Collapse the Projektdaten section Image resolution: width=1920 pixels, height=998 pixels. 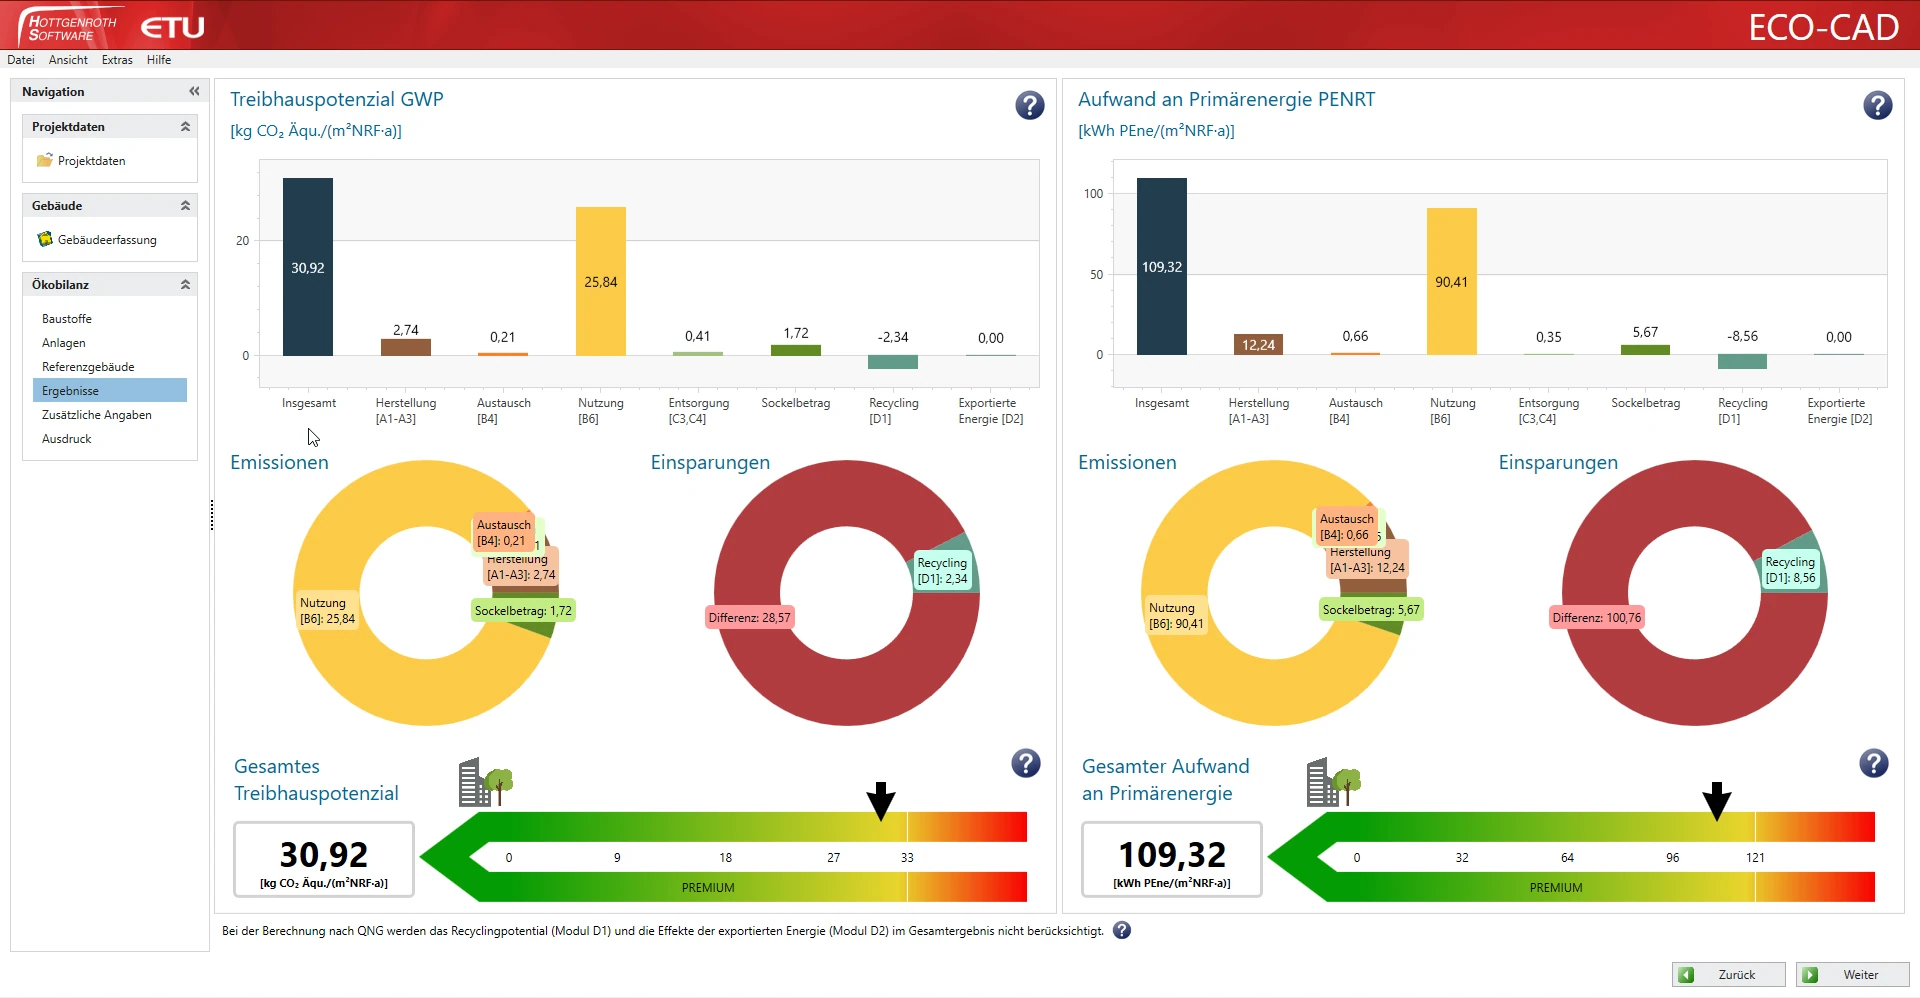tap(185, 127)
